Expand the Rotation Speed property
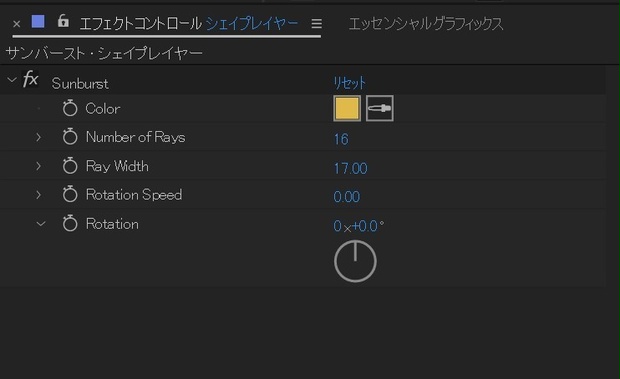This screenshot has height=379, width=620. tap(38, 195)
